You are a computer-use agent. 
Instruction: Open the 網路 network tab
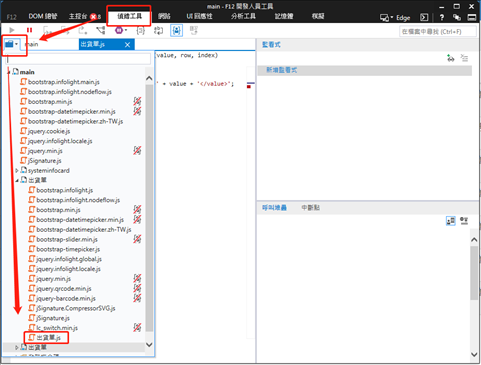[164, 16]
